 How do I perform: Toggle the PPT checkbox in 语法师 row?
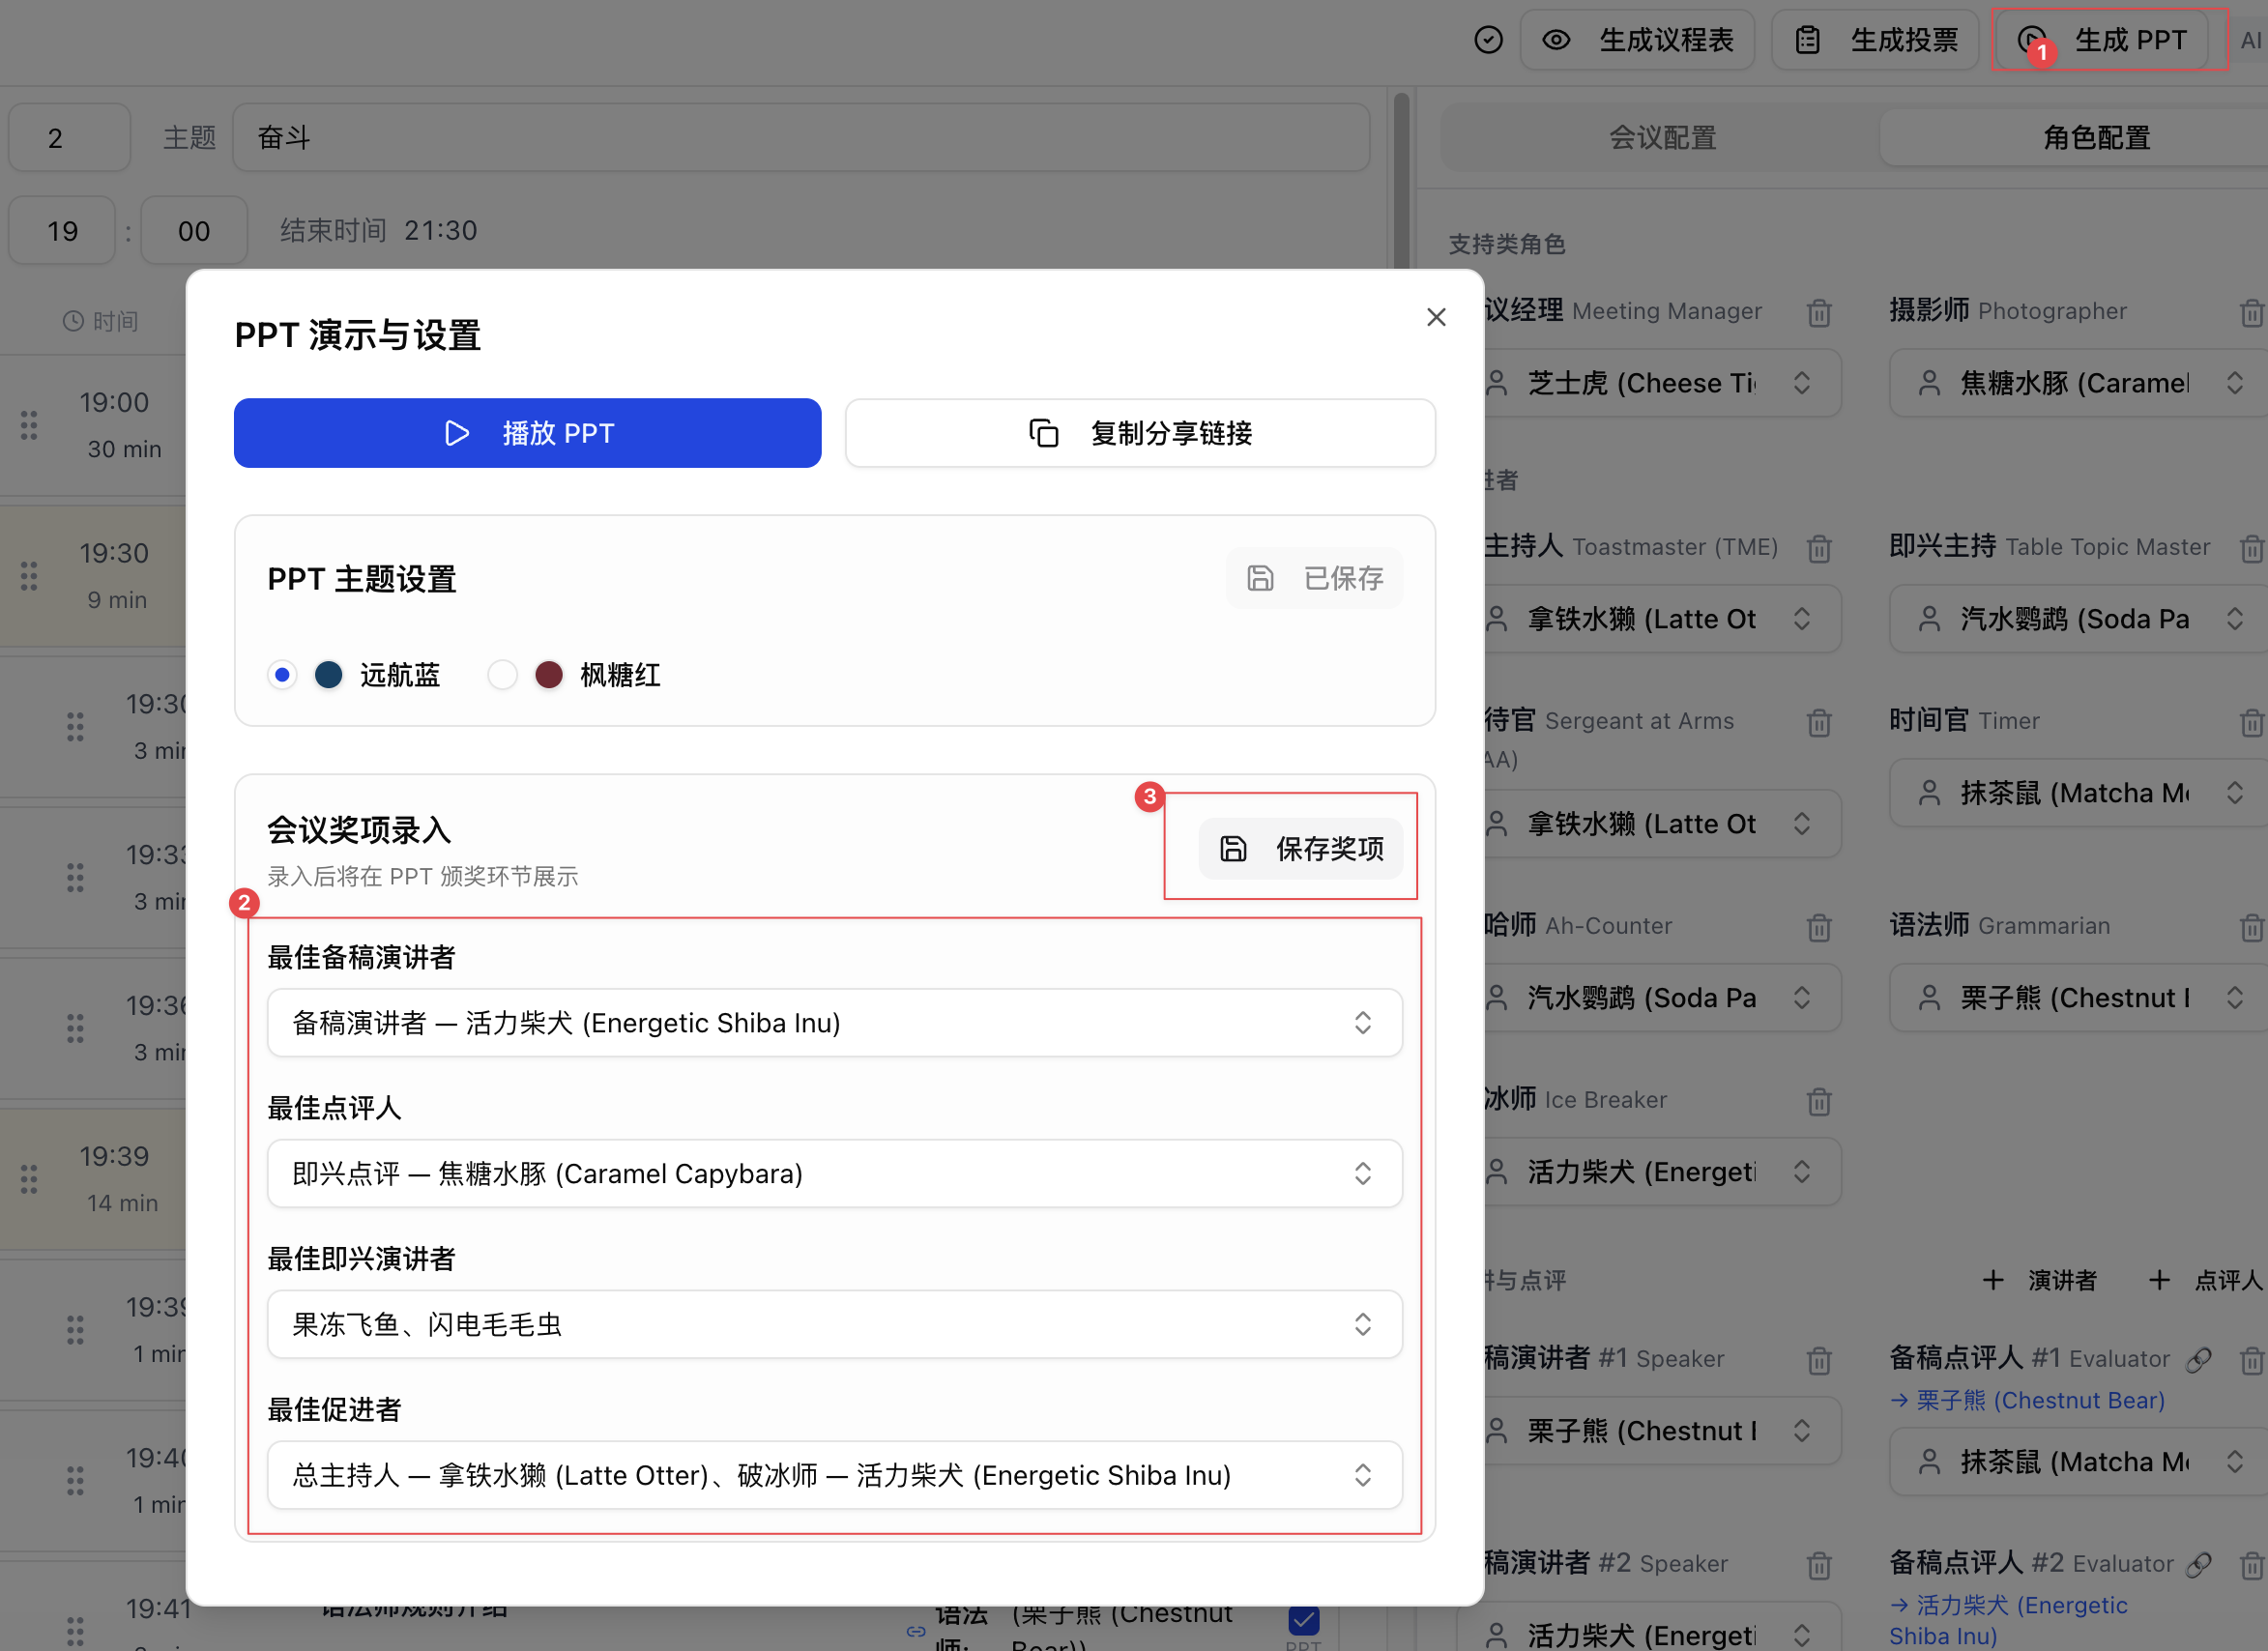pos(1303,1618)
